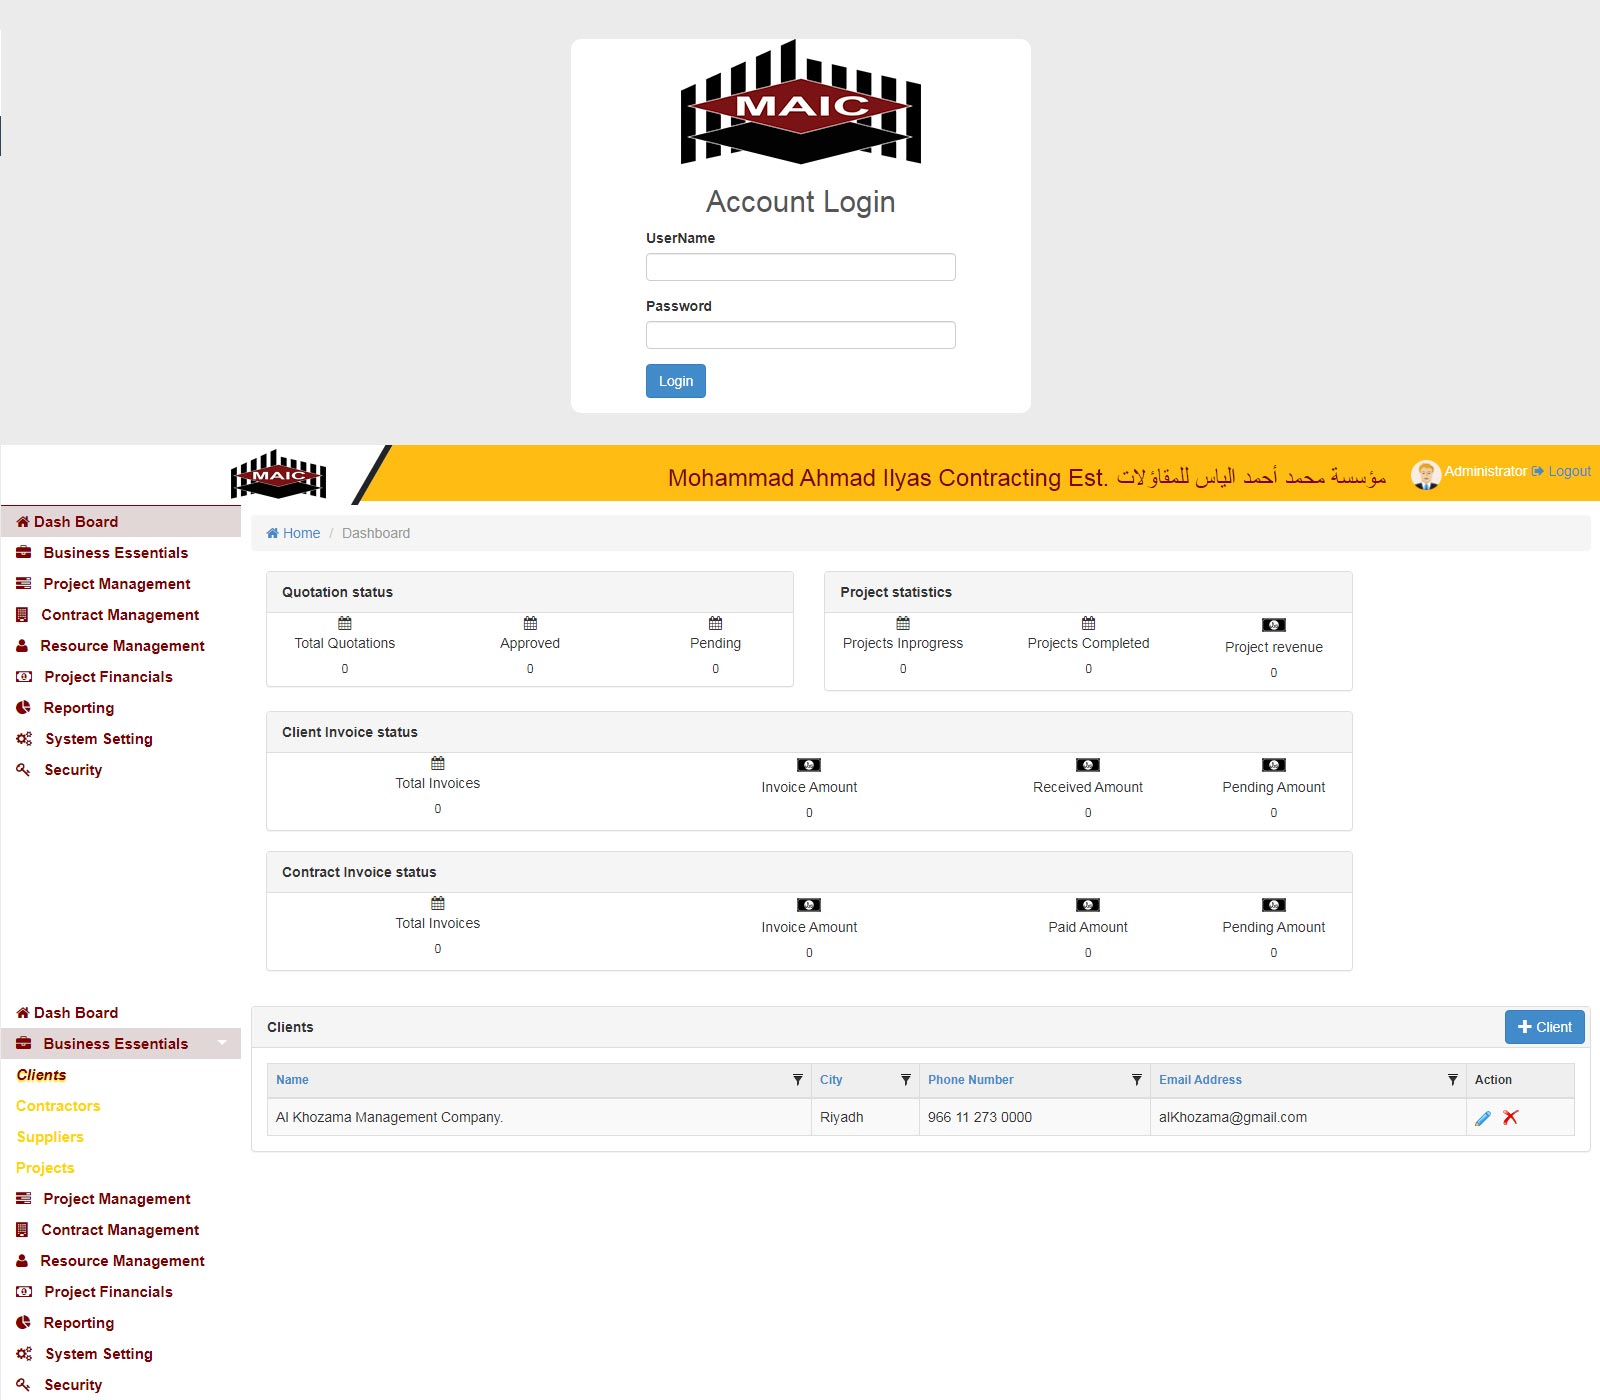
Task: Click the Resource Management person icon beside the dashboard panels
Action: click(22, 645)
